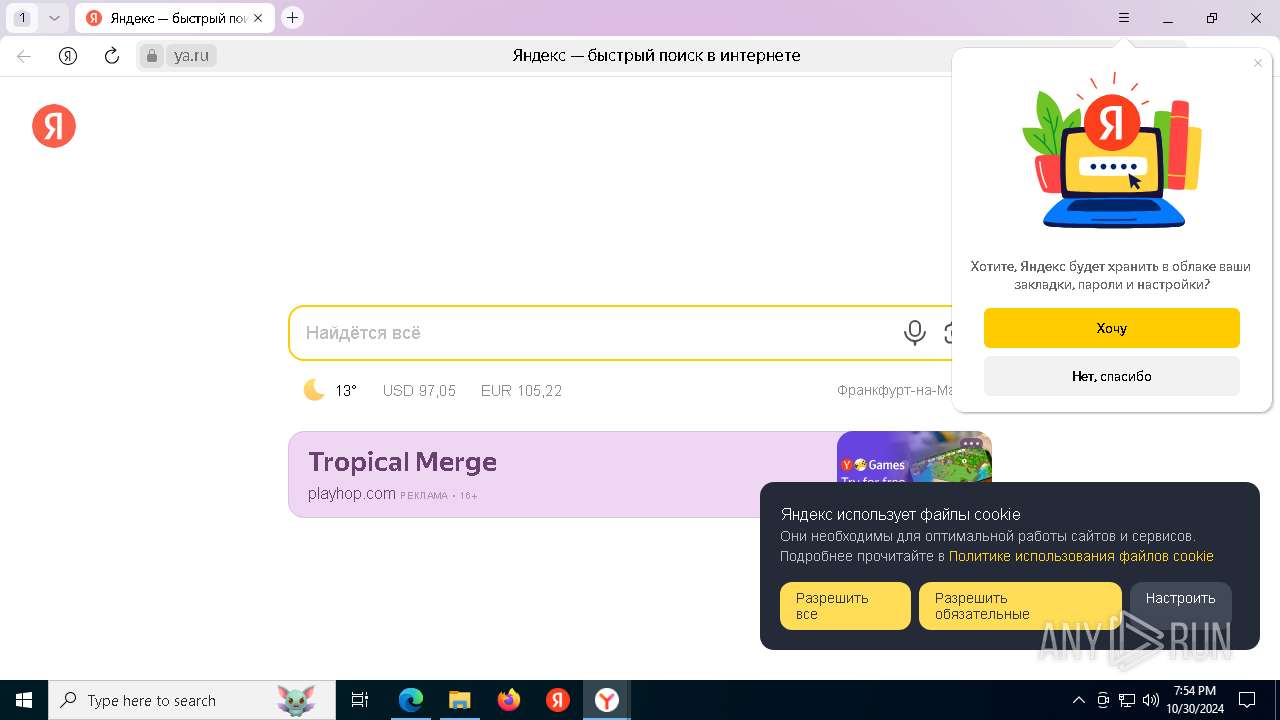Open a new tab with the plus button
Image resolution: width=1280 pixels, height=720 pixels.
click(292, 18)
